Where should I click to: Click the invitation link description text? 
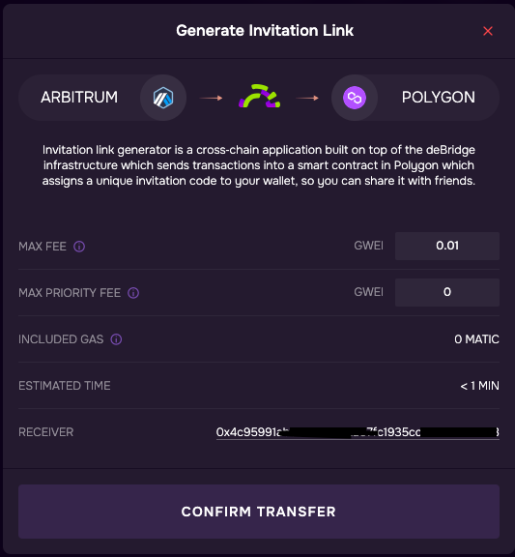tap(259, 165)
